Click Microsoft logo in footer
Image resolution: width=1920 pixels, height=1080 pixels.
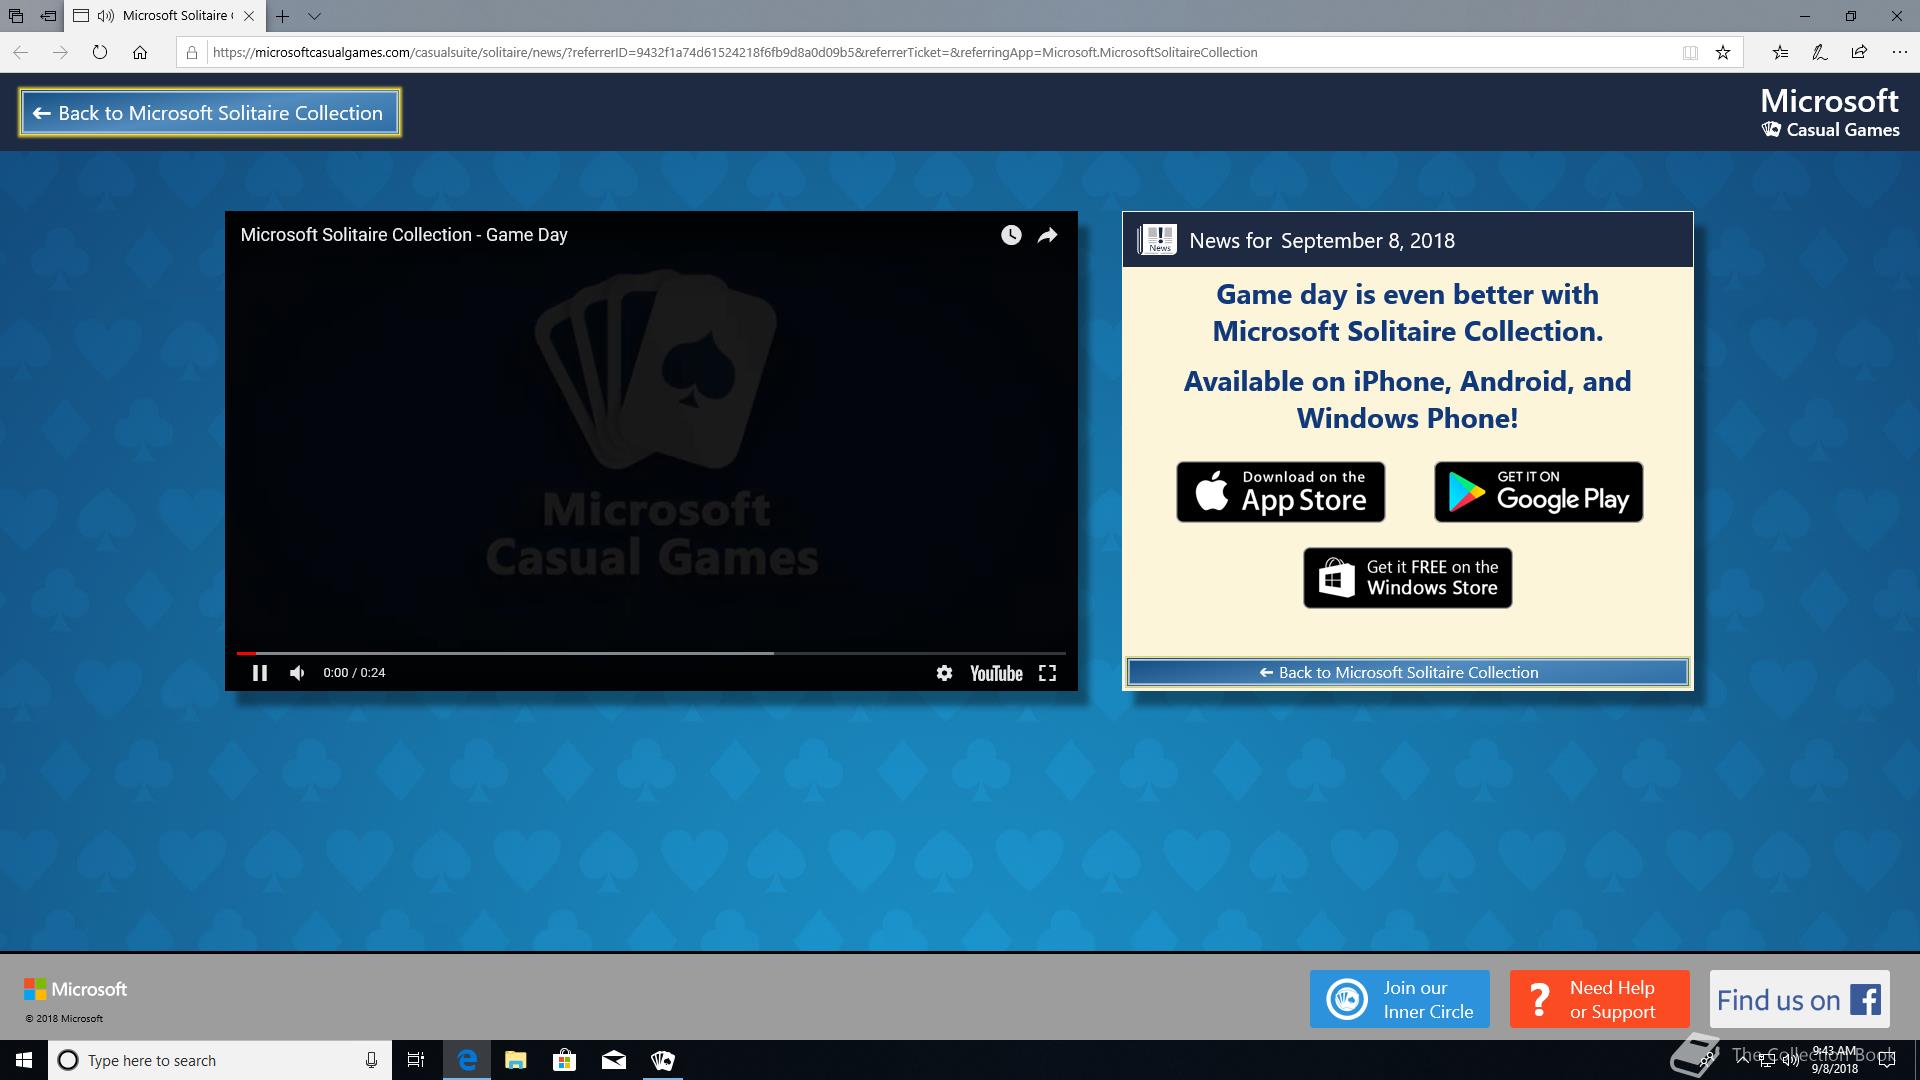click(75, 989)
